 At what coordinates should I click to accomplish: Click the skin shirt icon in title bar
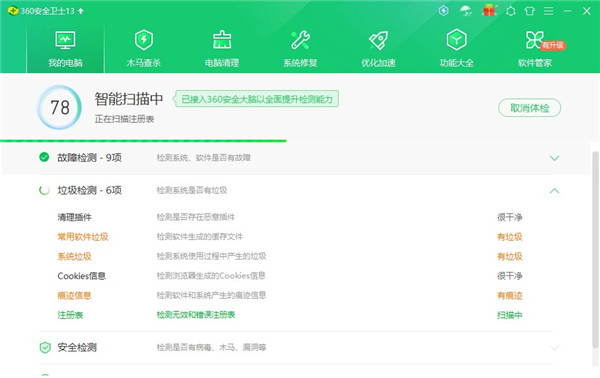tap(530, 11)
